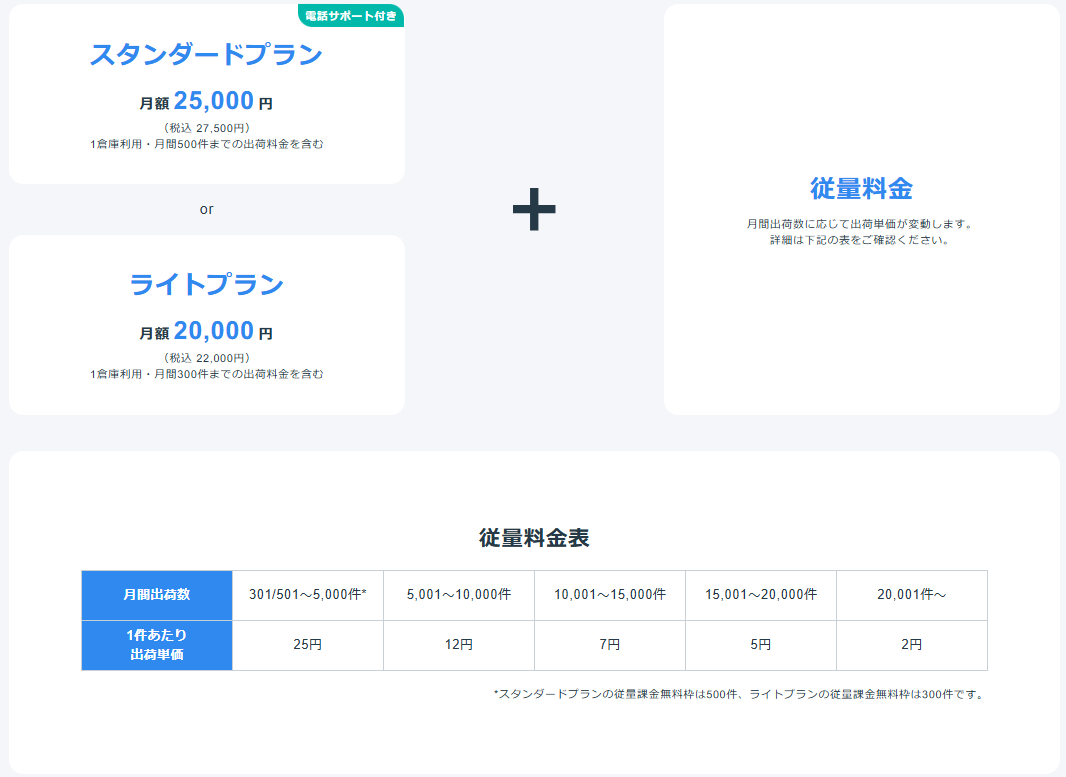Select the 301/501～5,000件* cell
This screenshot has height=777, width=1066.
point(308,595)
